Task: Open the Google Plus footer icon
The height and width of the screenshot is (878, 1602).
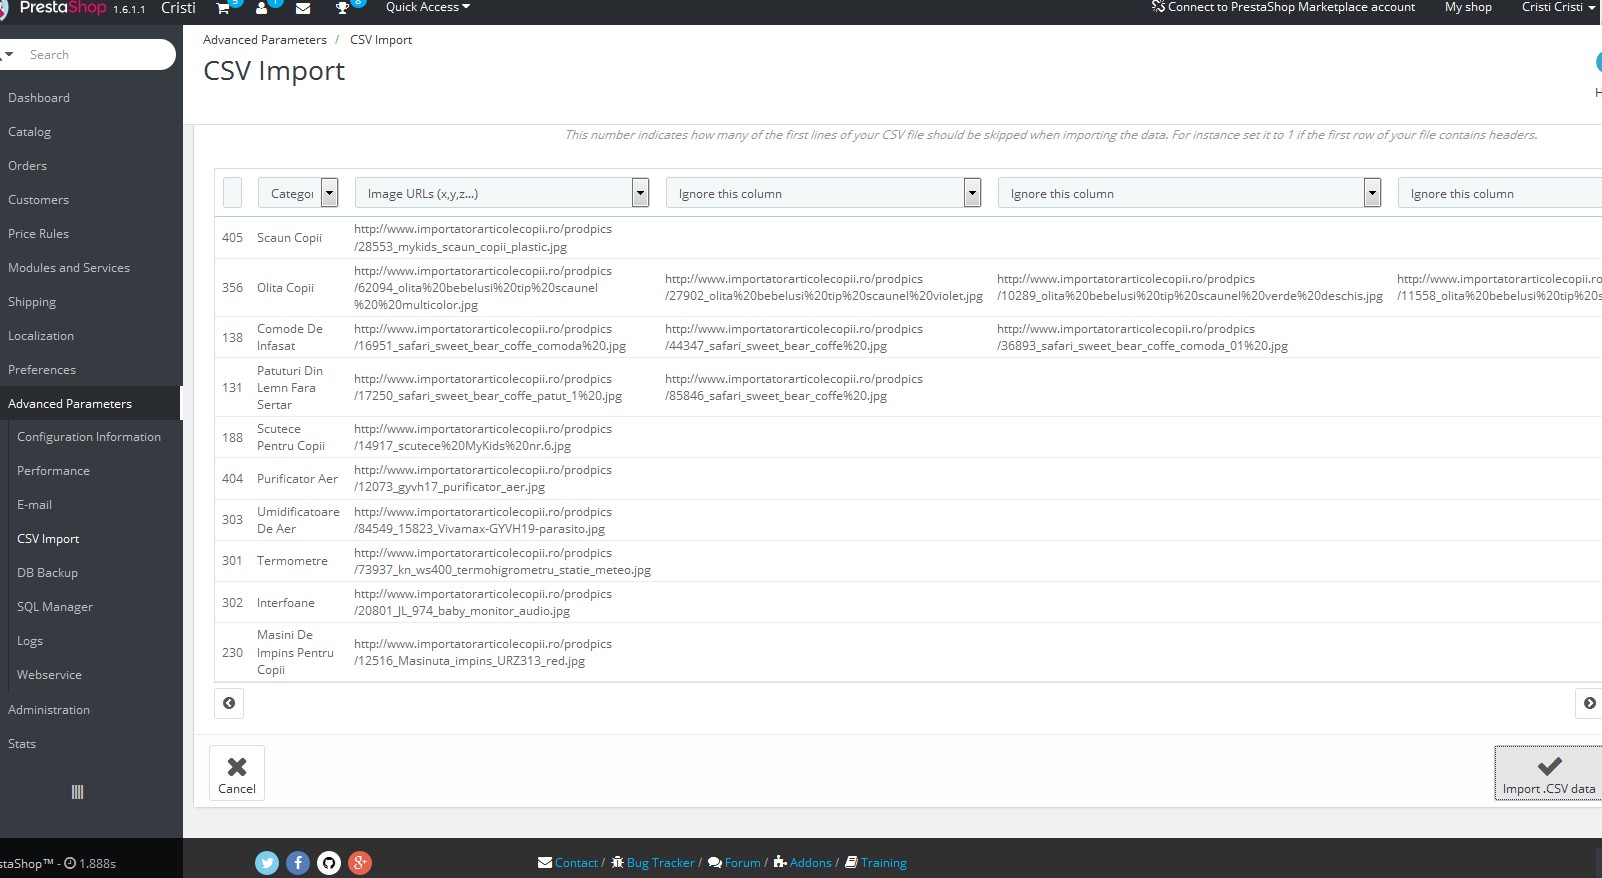Action: (360, 862)
